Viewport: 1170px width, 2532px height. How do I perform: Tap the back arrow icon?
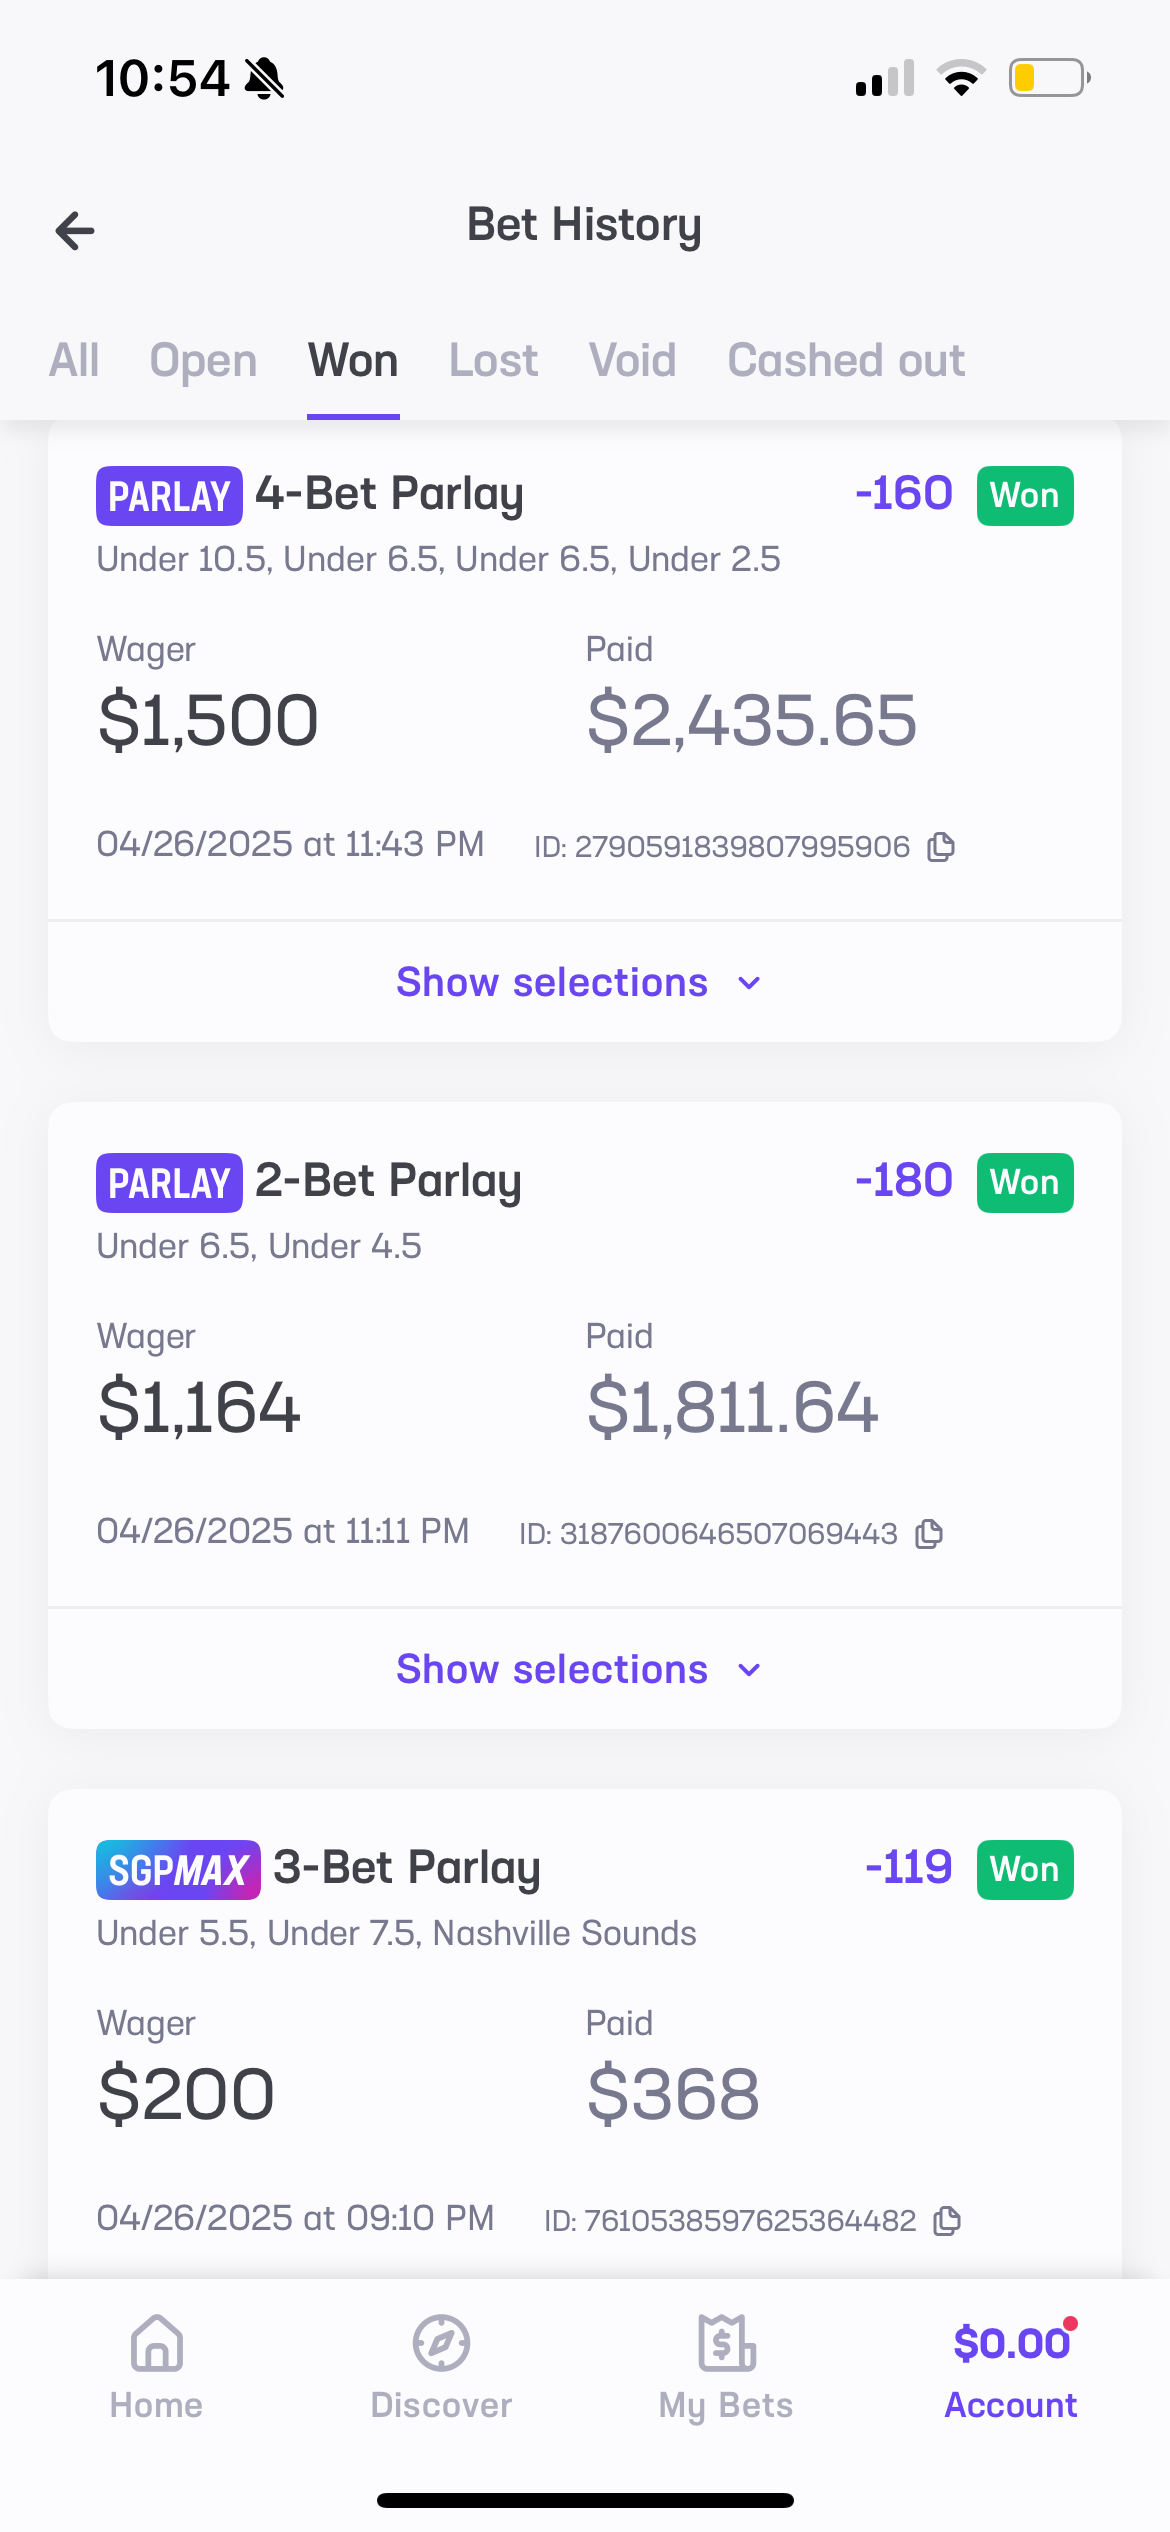pyautogui.click(x=75, y=231)
